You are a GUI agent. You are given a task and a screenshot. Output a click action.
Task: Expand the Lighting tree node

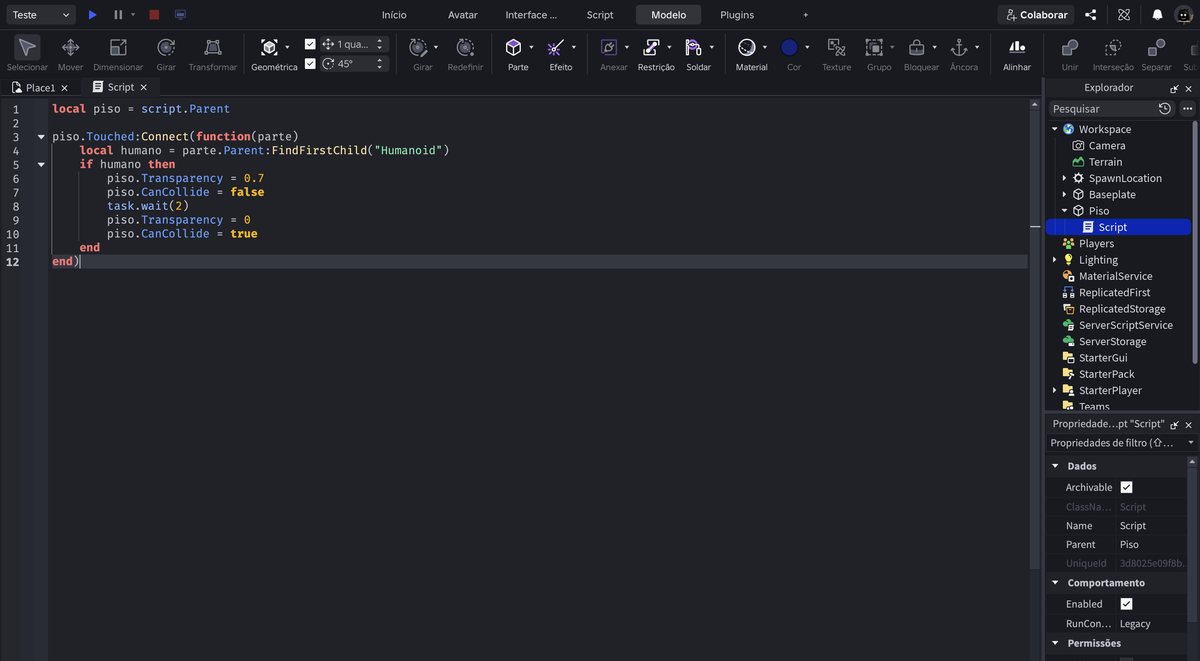coord(1054,260)
